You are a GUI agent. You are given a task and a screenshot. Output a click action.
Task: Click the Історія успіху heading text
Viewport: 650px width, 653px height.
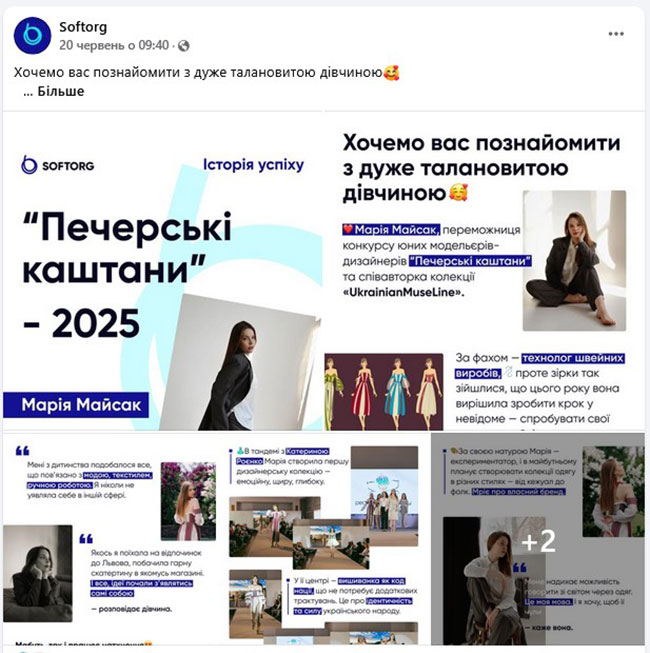tap(253, 165)
